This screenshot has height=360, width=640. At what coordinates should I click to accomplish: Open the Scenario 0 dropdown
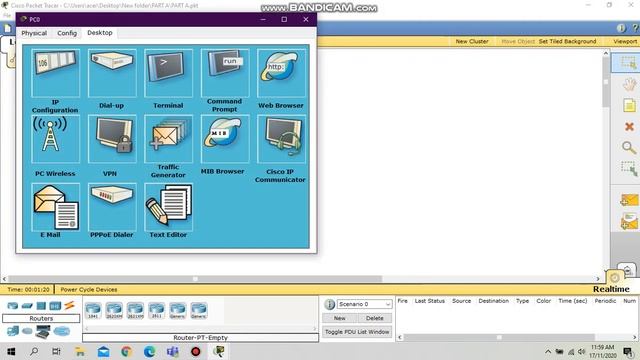[364, 304]
